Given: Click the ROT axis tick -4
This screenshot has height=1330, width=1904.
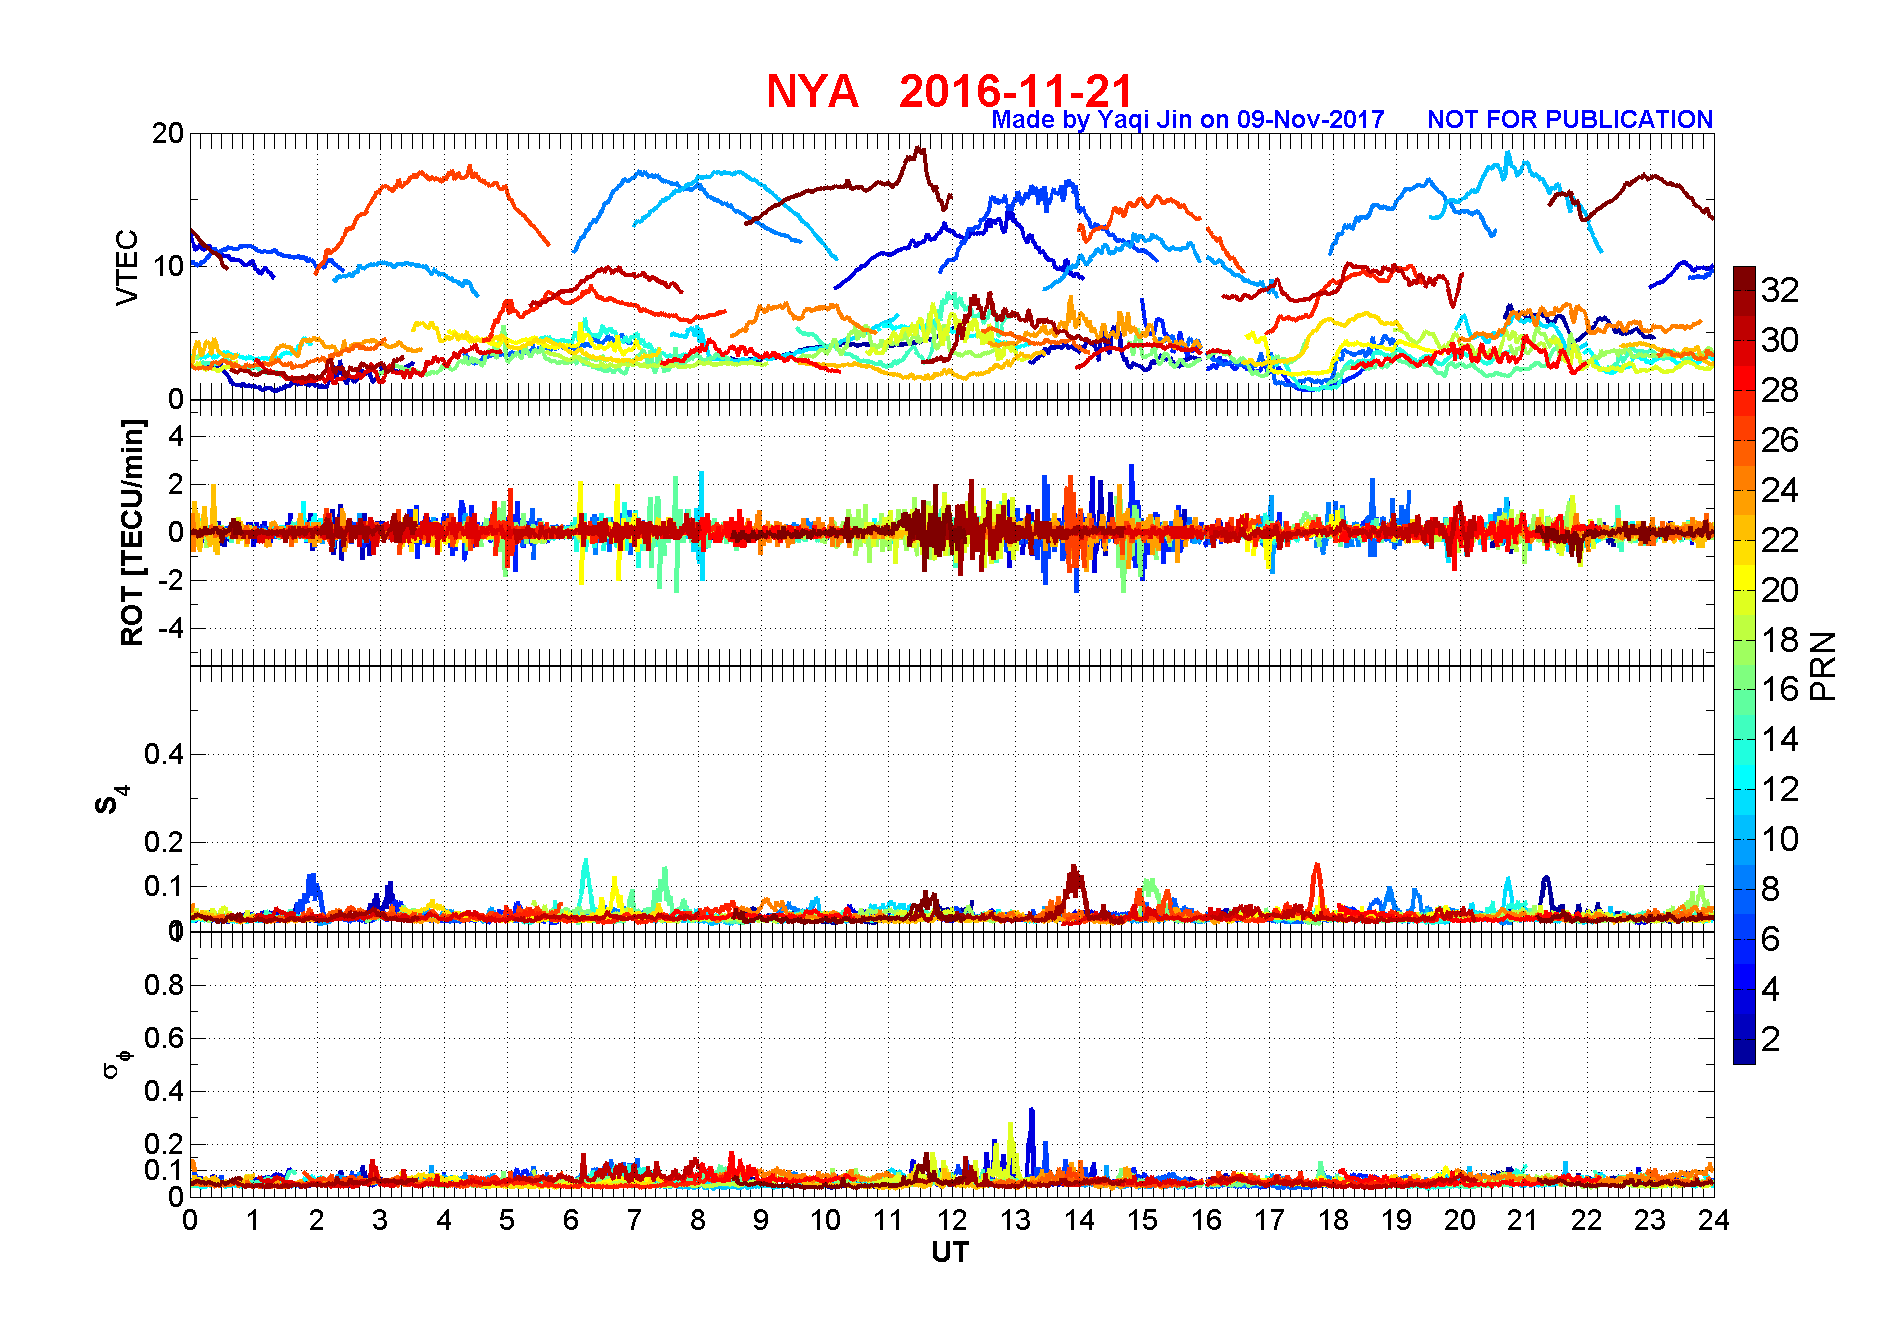Looking at the screenshot, I should [172, 628].
